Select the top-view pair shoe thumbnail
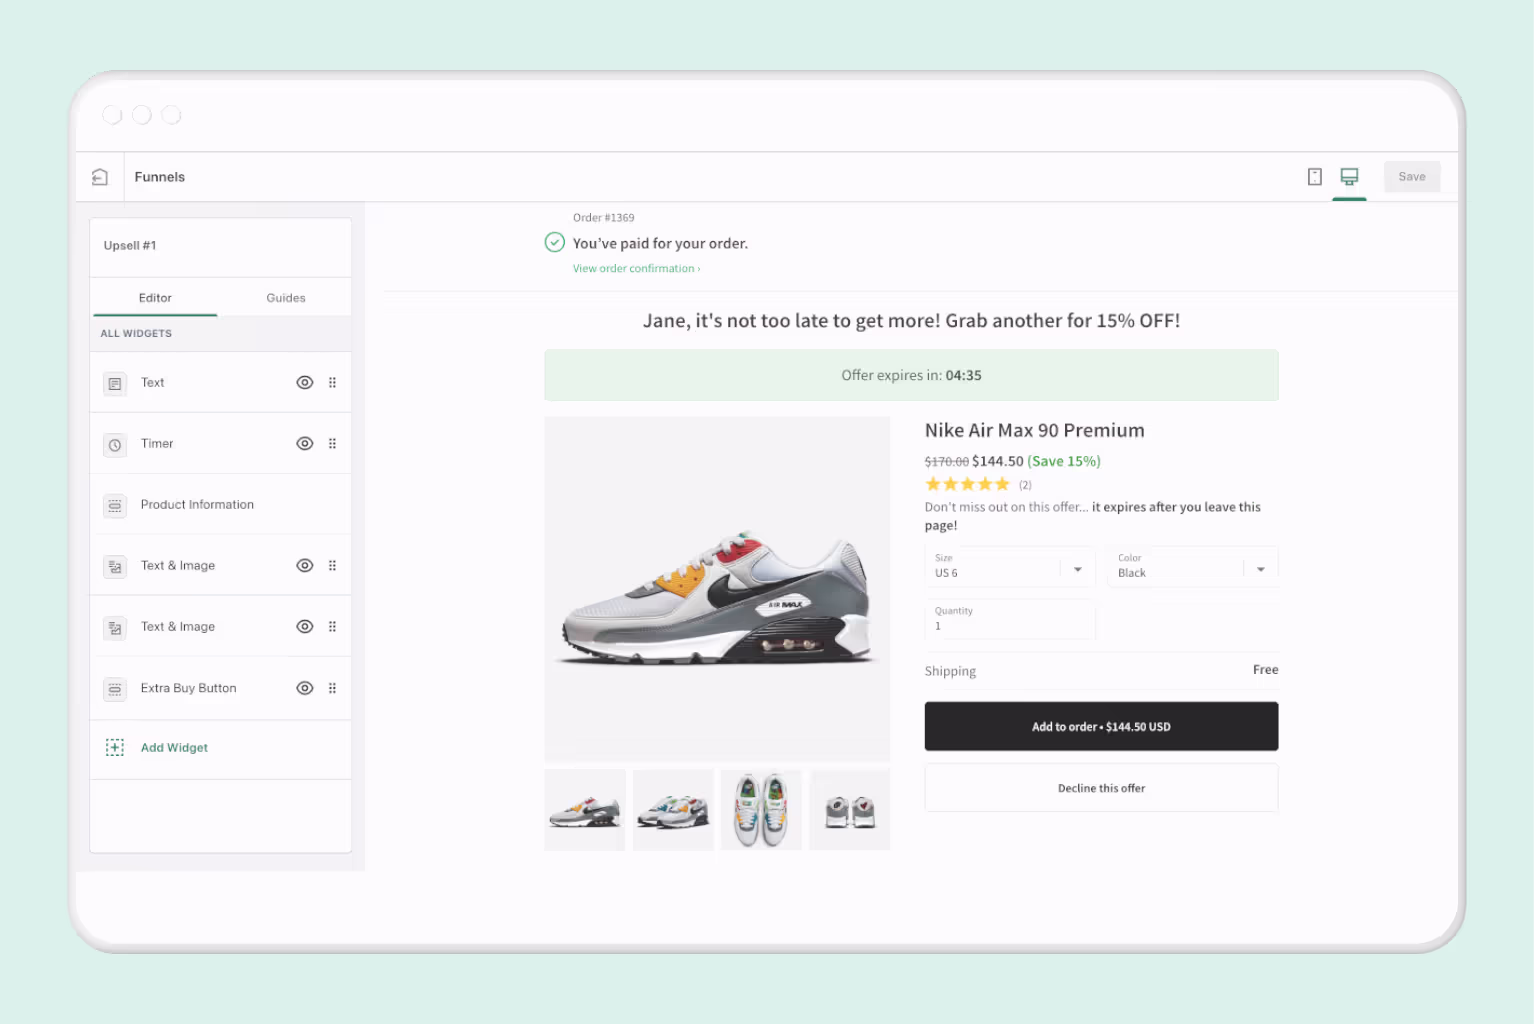Viewport: 1534px width, 1024px height. [x=761, y=810]
